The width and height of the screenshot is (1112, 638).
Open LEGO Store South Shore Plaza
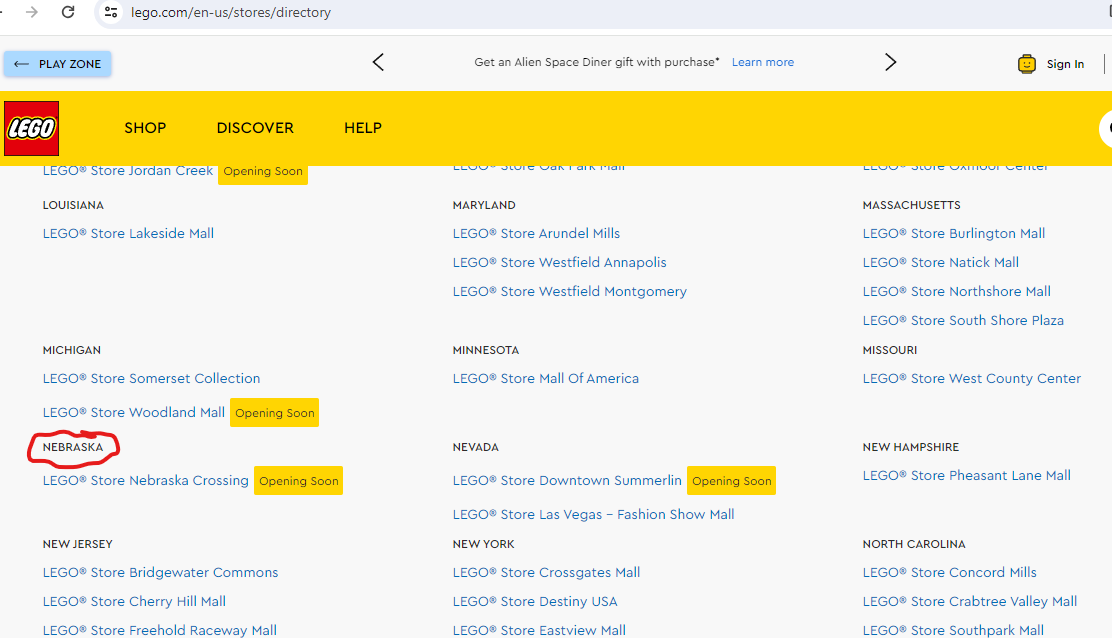coord(963,320)
